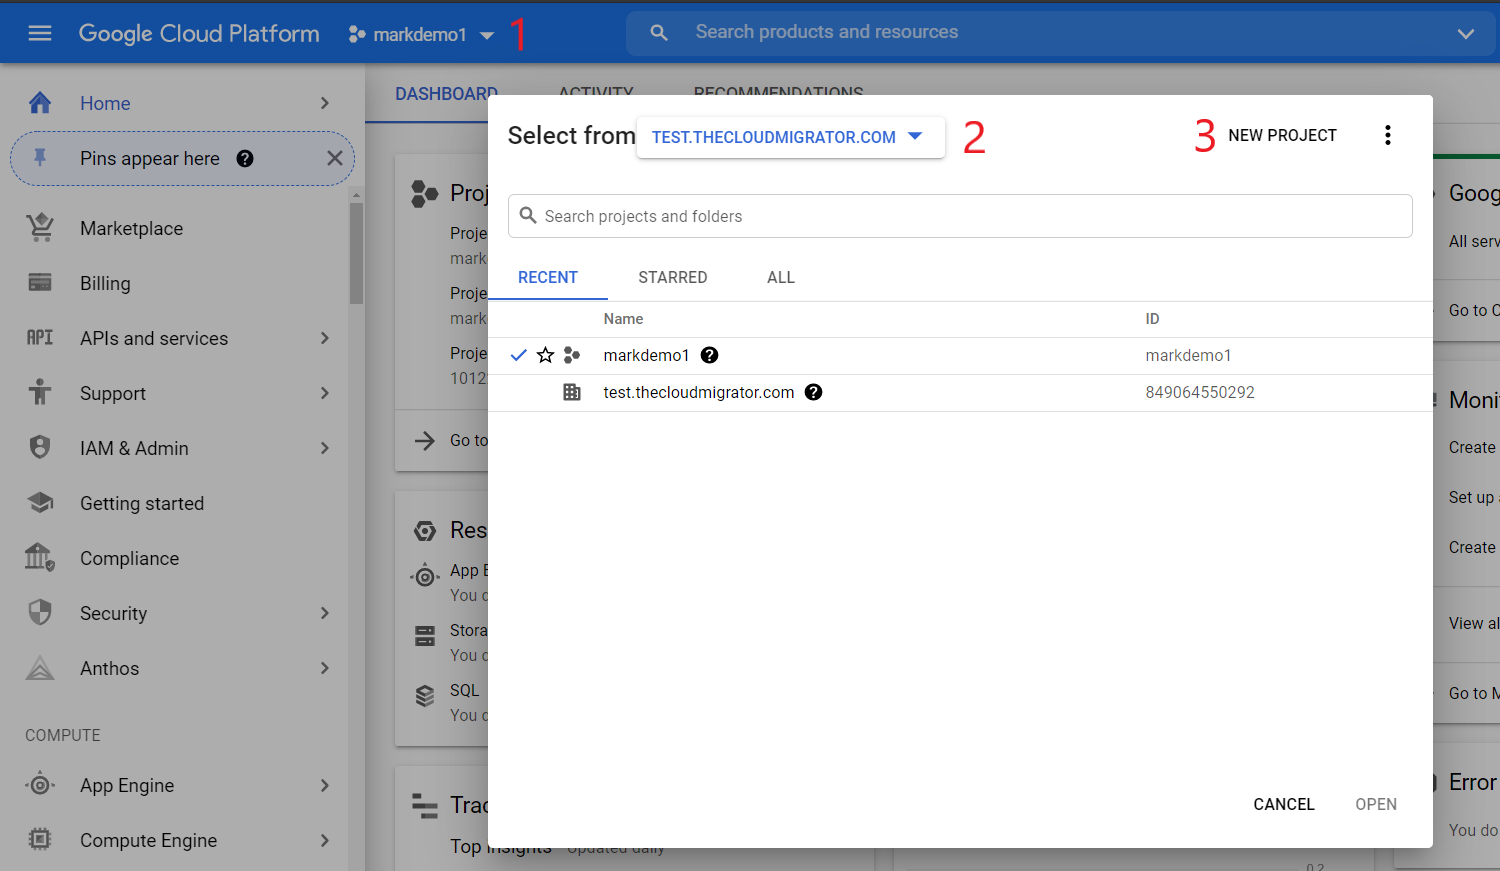The height and width of the screenshot is (871, 1500).
Task: Click the pin icon in Pins appear here
Action: tap(40, 158)
